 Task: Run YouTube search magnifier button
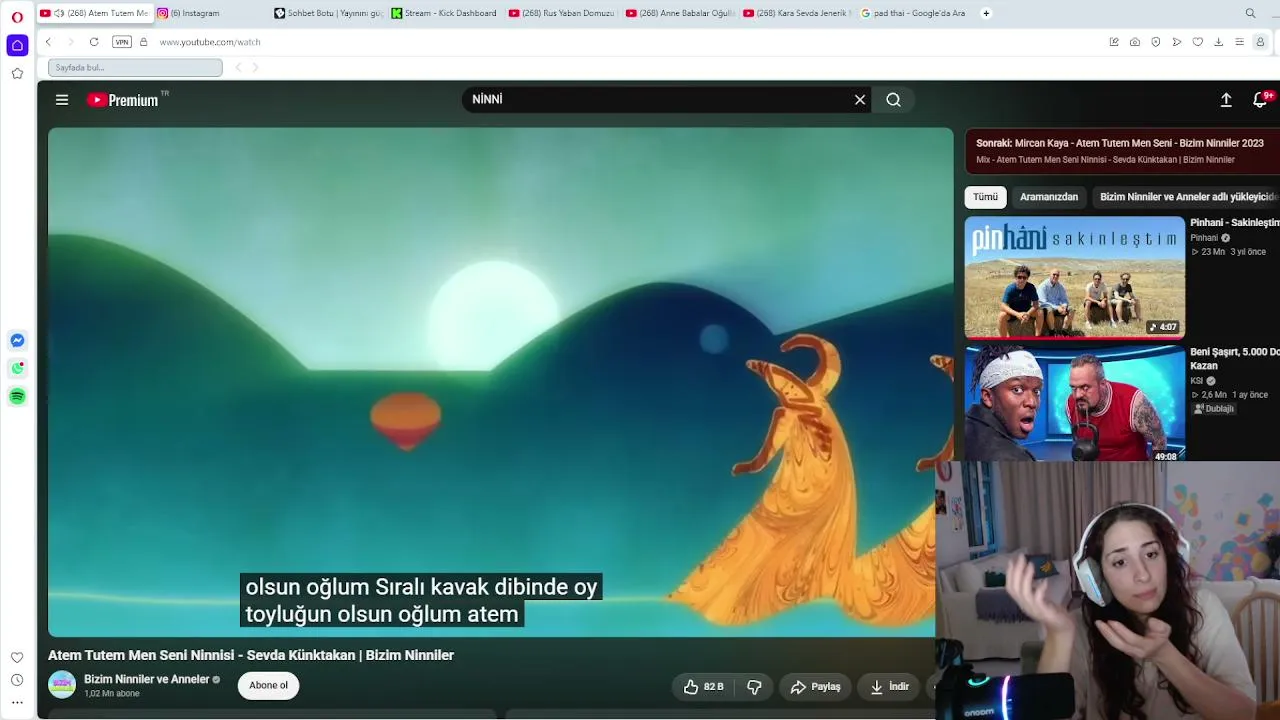coord(894,100)
